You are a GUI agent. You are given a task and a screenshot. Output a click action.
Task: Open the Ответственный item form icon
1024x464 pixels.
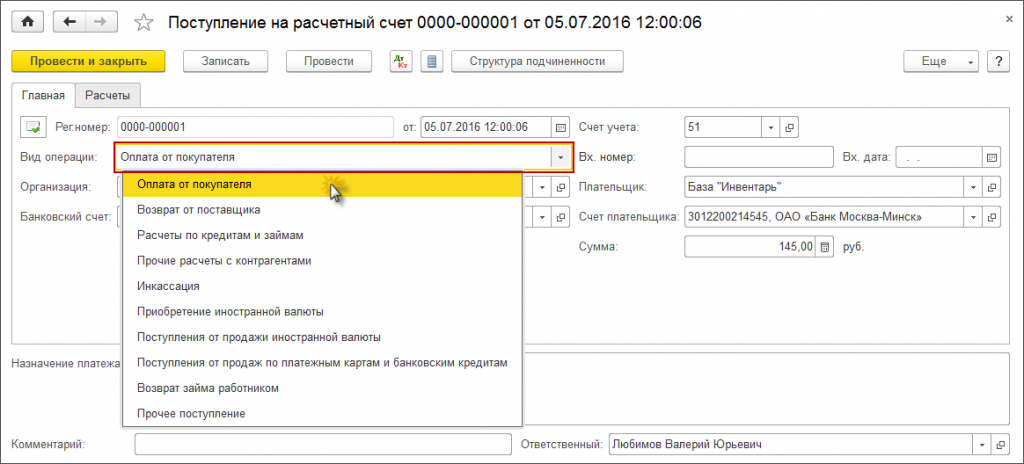click(1000, 444)
